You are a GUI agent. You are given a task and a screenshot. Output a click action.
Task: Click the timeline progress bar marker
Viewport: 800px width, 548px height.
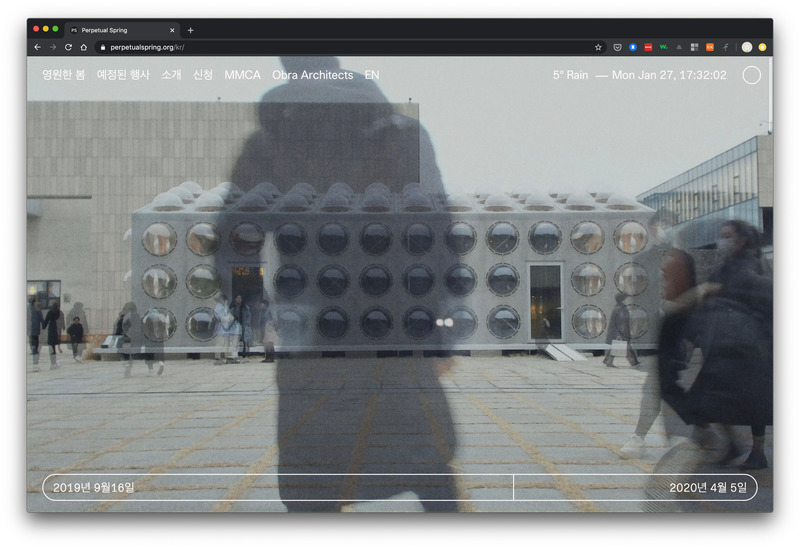[513, 487]
